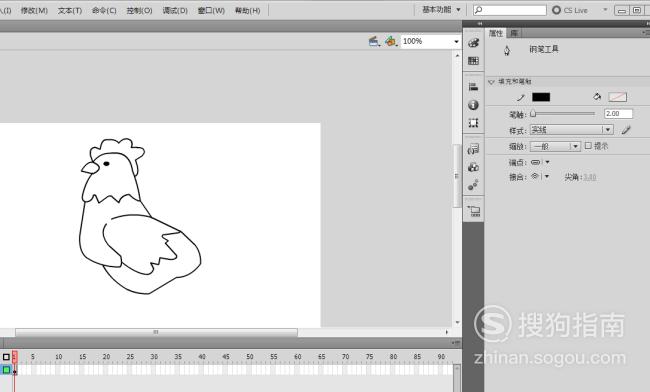Open the 帮助(H) menu
Screen dimensions: 650x392
click(247, 10)
